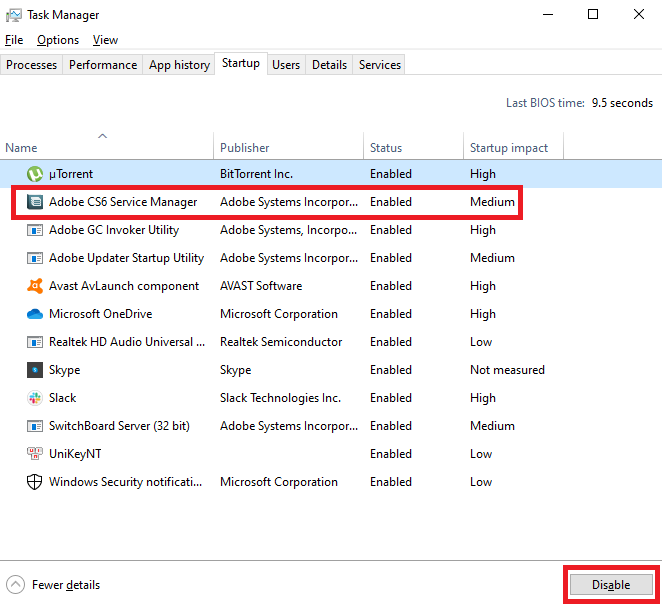The width and height of the screenshot is (663, 606).
Task: Click Microsoft Corporation publisher for OneDrive
Action: tap(279, 314)
